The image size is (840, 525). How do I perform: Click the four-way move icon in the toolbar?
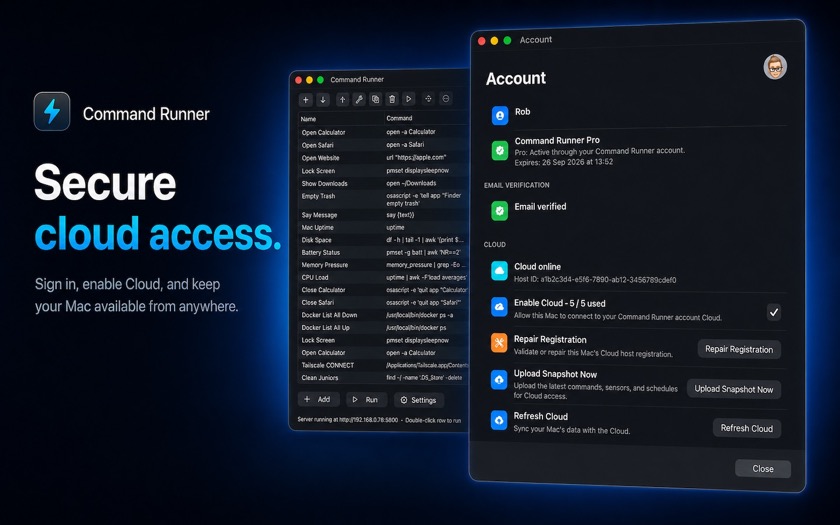(x=428, y=99)
